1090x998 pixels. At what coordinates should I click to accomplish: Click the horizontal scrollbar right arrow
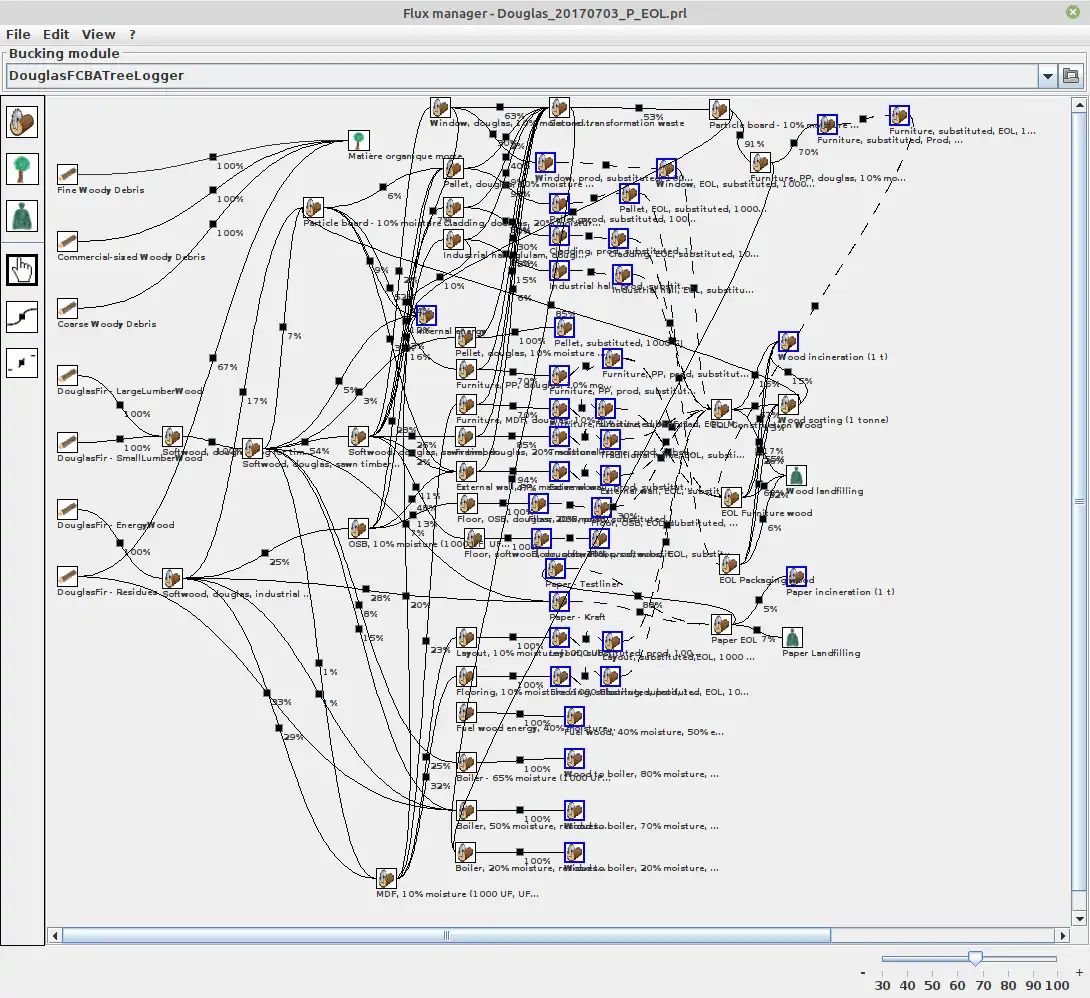click(1062, 935)
